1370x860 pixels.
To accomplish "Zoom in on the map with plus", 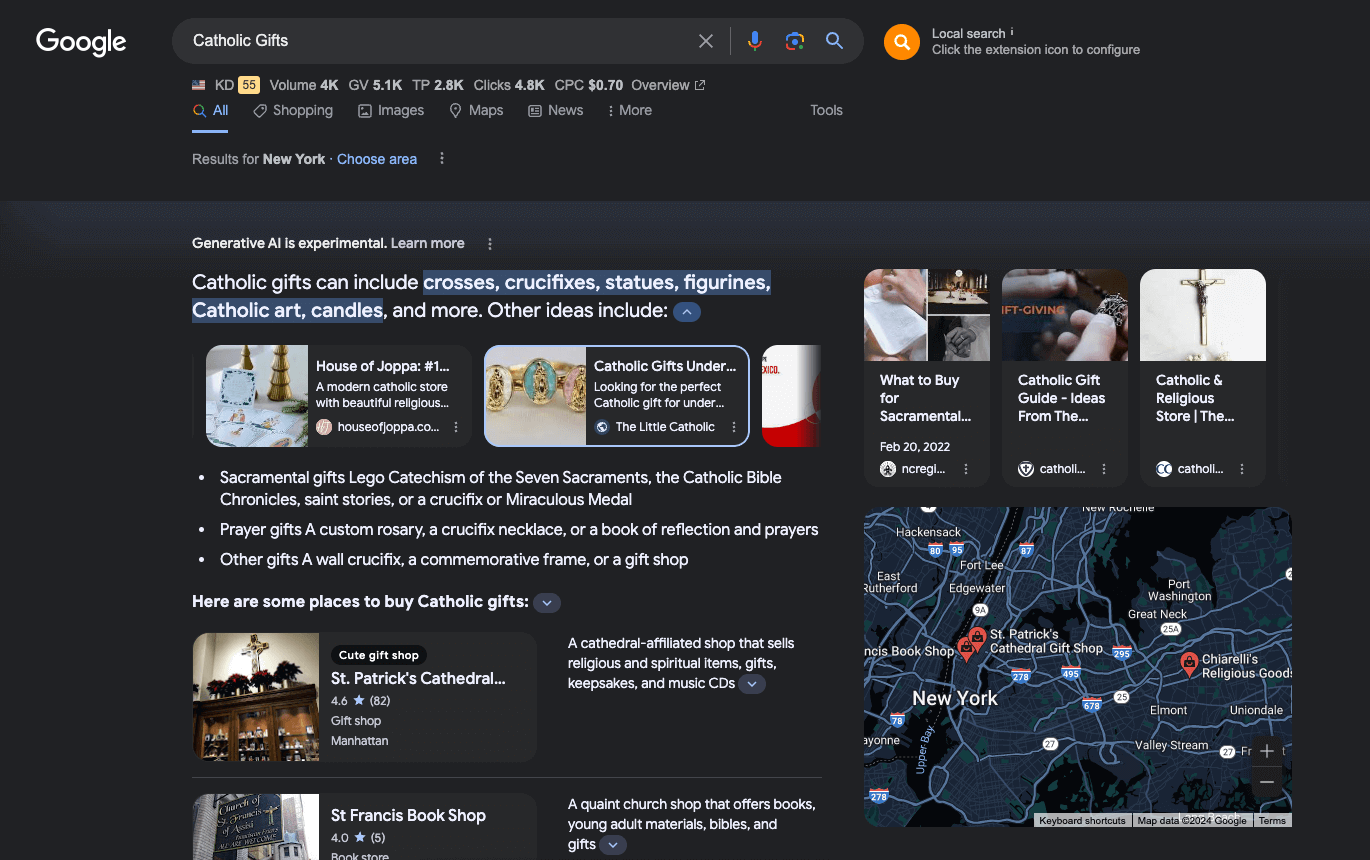I will pos(1267,751).
